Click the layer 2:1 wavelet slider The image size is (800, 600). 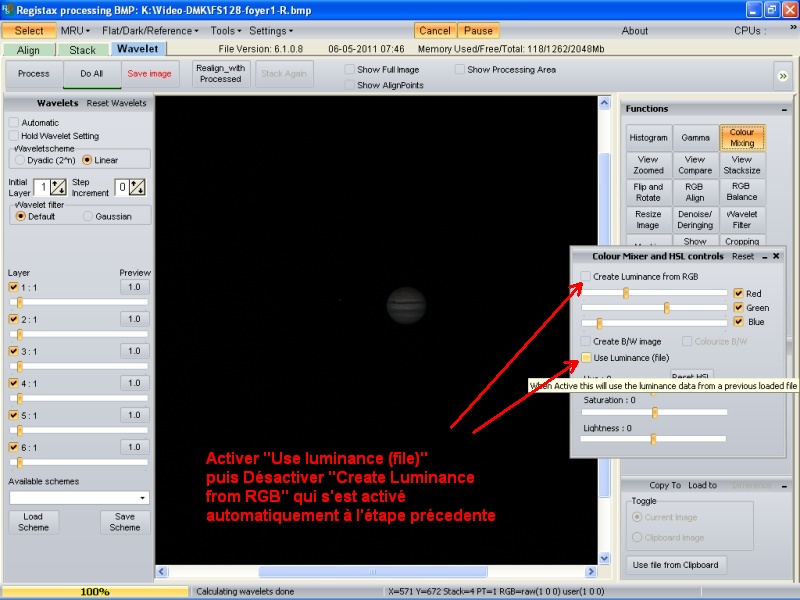click(x=79, y=334)
